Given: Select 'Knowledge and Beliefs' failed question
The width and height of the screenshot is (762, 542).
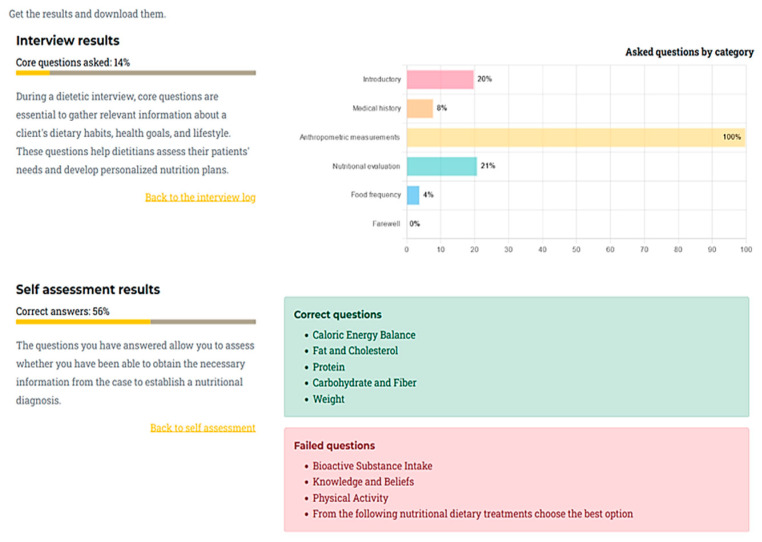Looking at the screenshot, I should (363, 482).
